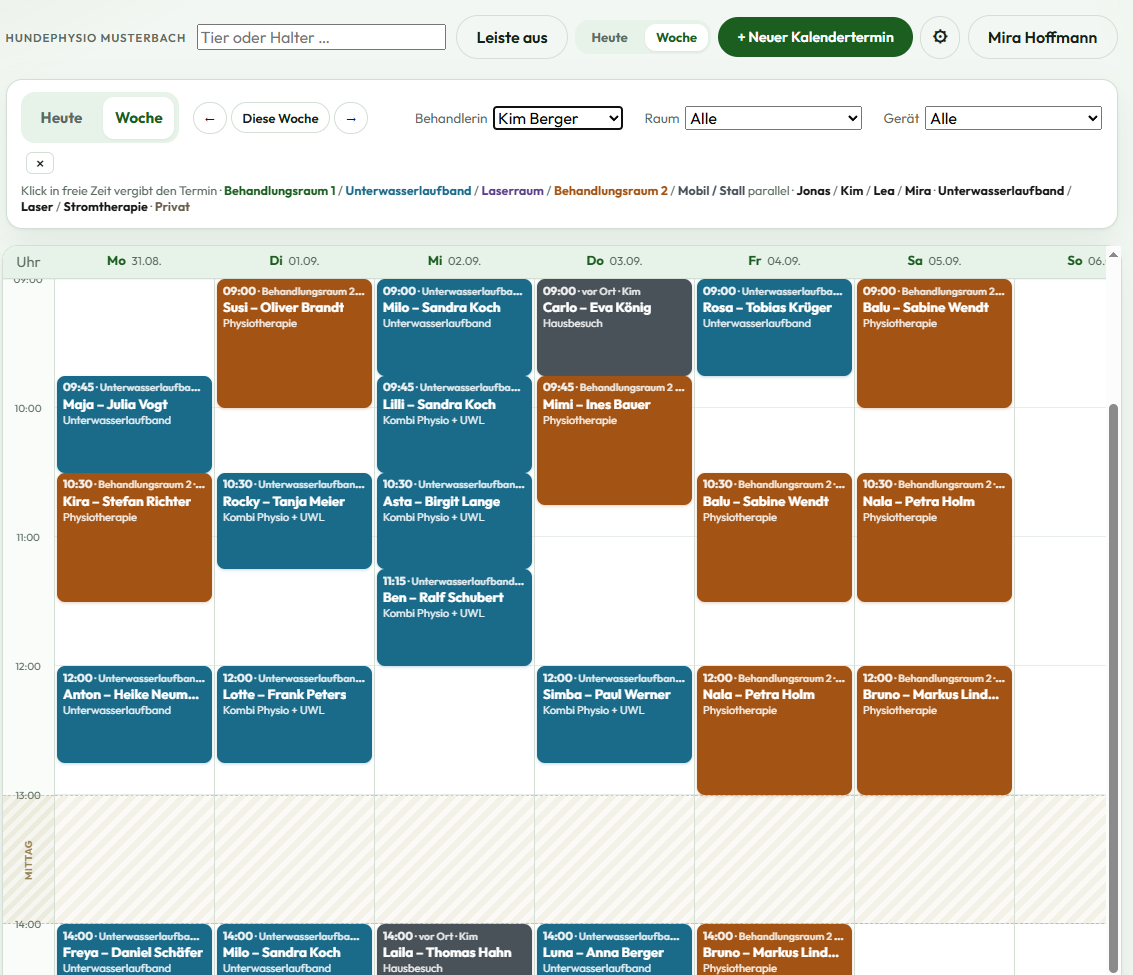Viewport: 1133px width, 975px height.
Task: Open settings via the gear icon
Action: pyautogui.click(x=939, y=37)
